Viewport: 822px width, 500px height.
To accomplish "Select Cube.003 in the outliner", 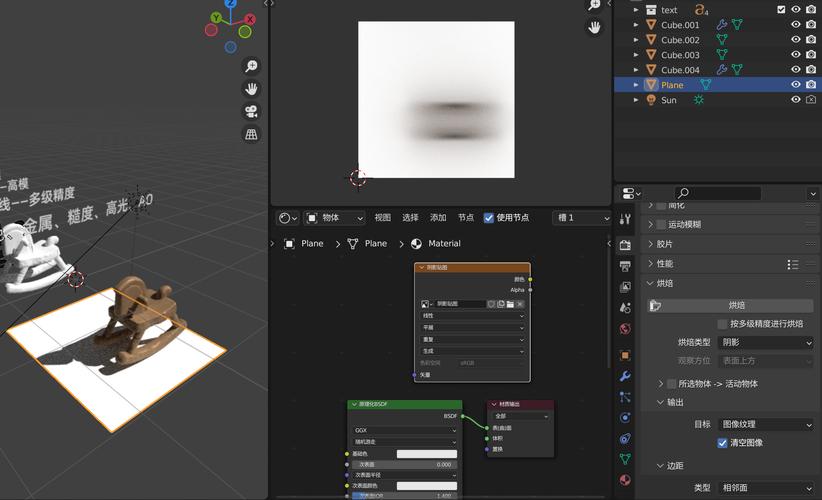I will pyautogui.click(x=680, y=55).
